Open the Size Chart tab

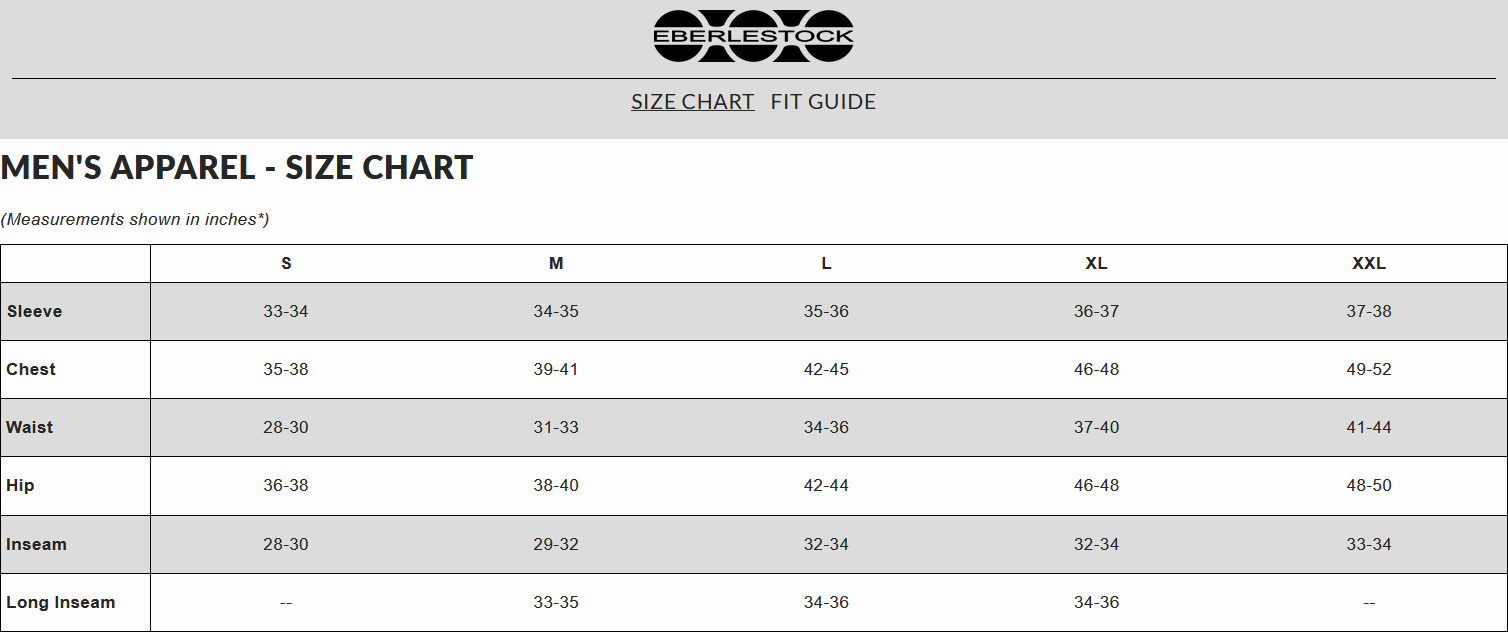click(x=692, y=102)
